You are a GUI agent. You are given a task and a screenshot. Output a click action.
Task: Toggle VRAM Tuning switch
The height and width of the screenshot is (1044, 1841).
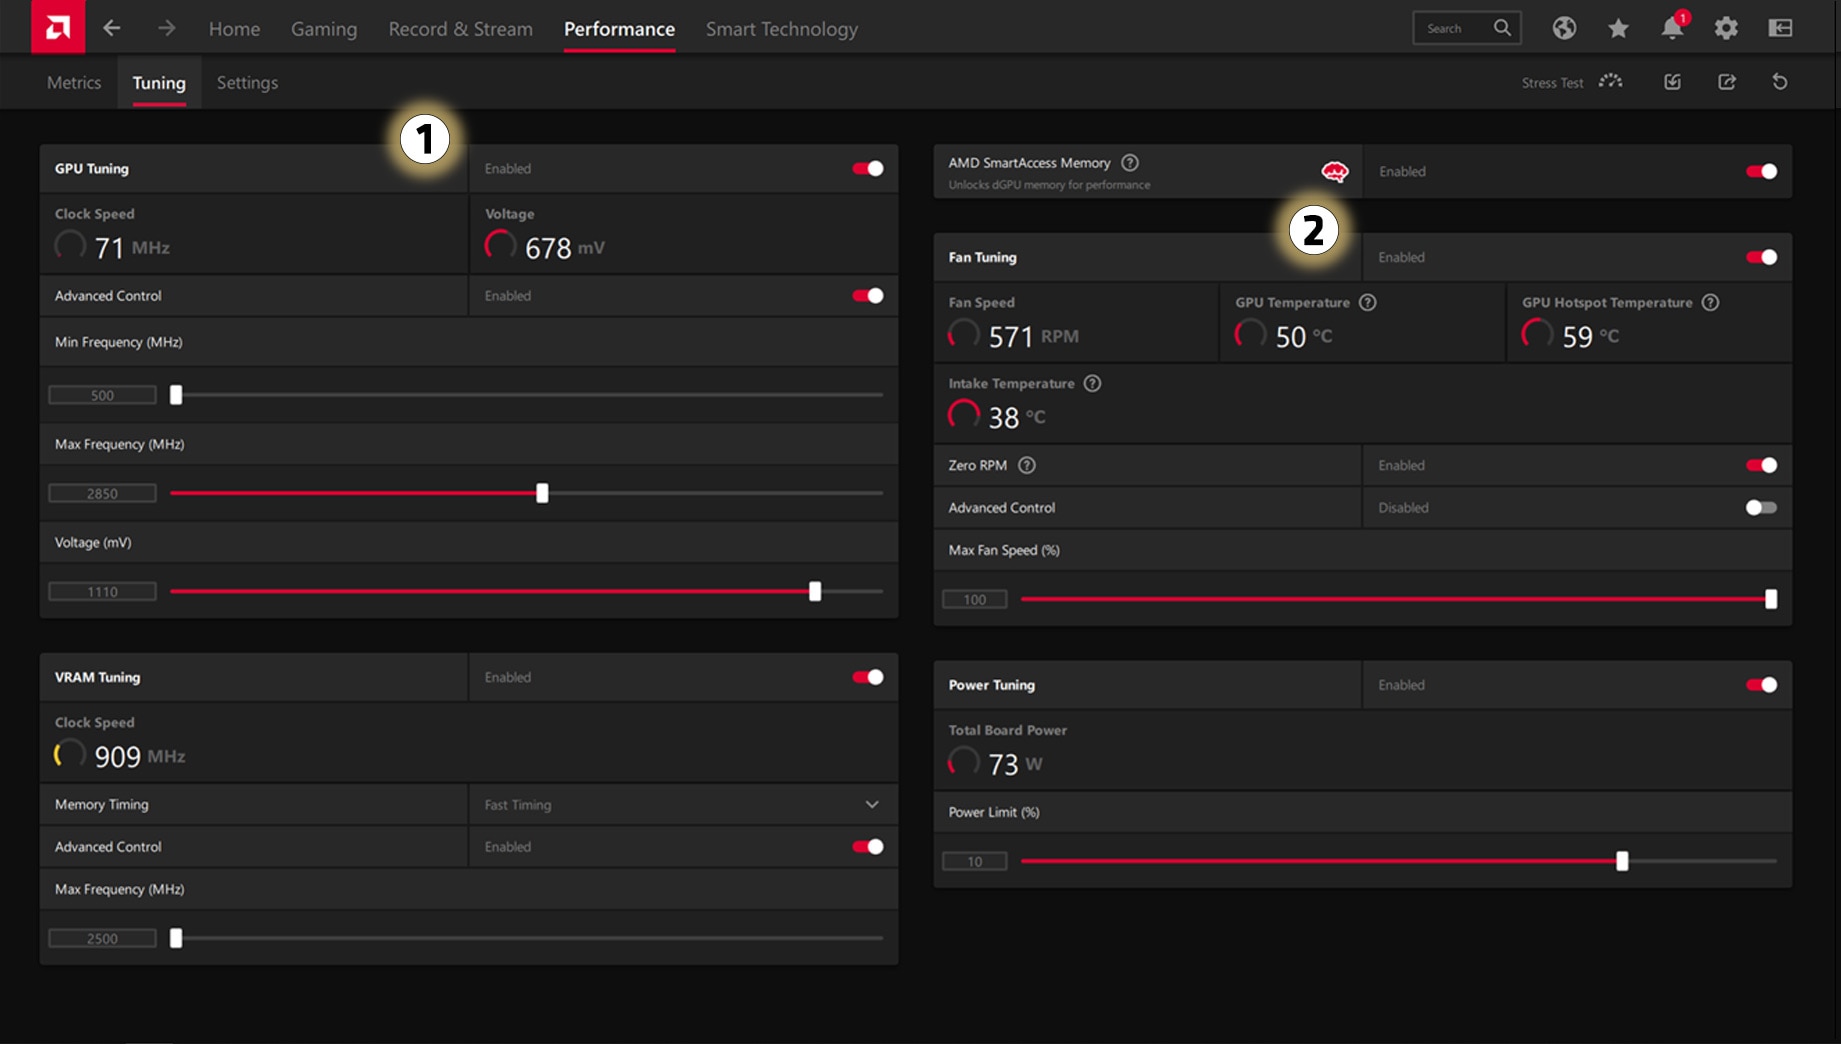coord(867,677)
